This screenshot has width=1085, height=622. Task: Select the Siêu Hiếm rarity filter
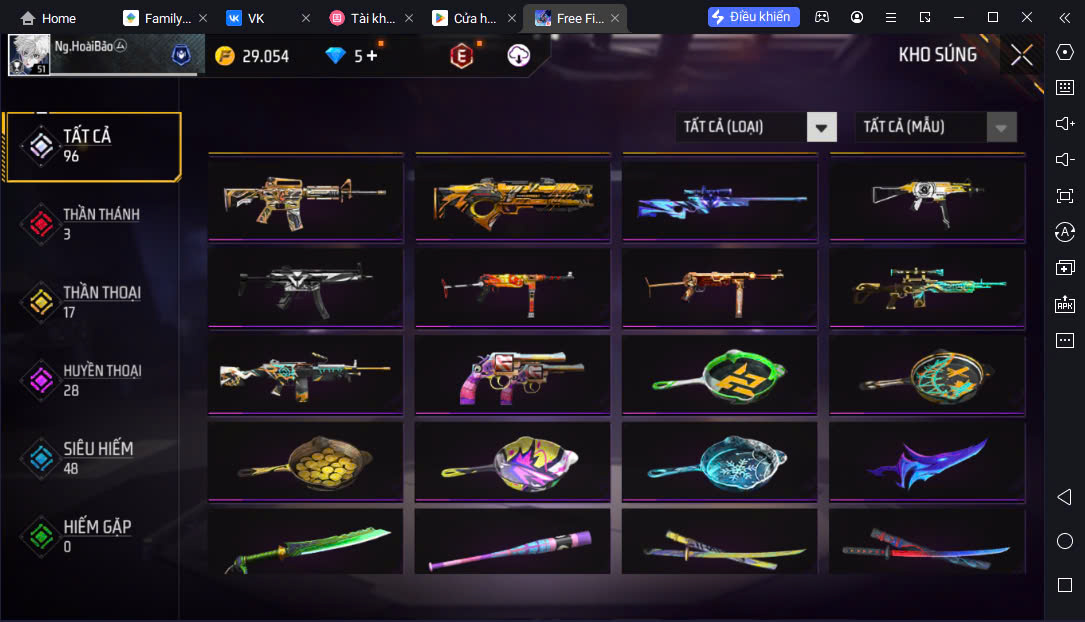click(x=91, y=458)
